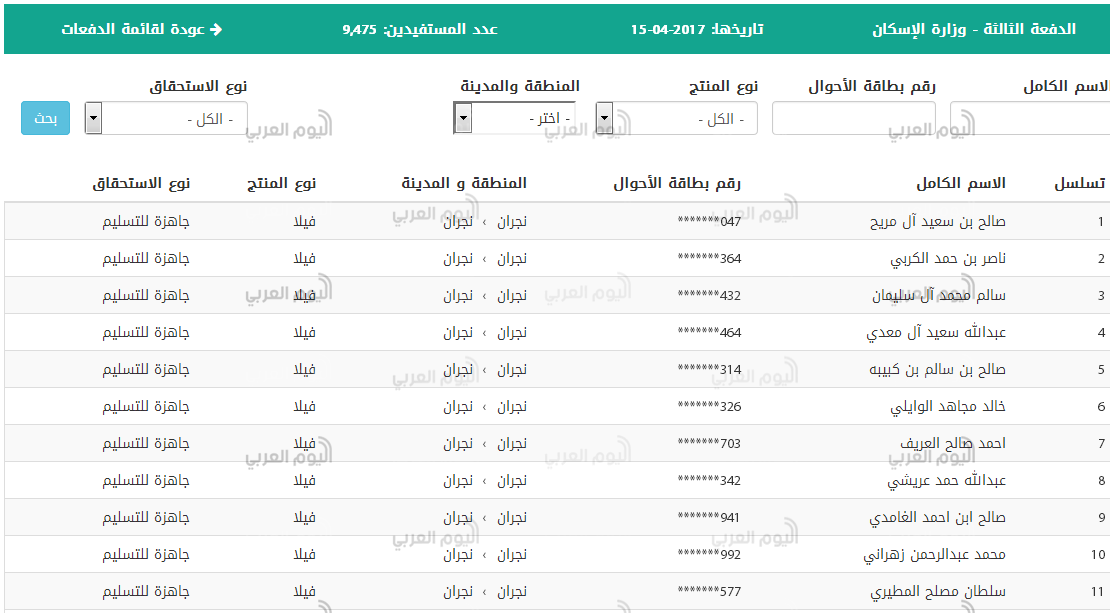Screen dimensions: 1110x613
Task: Click the نوع المنتج table column header
Action: (x=282, y=184)
